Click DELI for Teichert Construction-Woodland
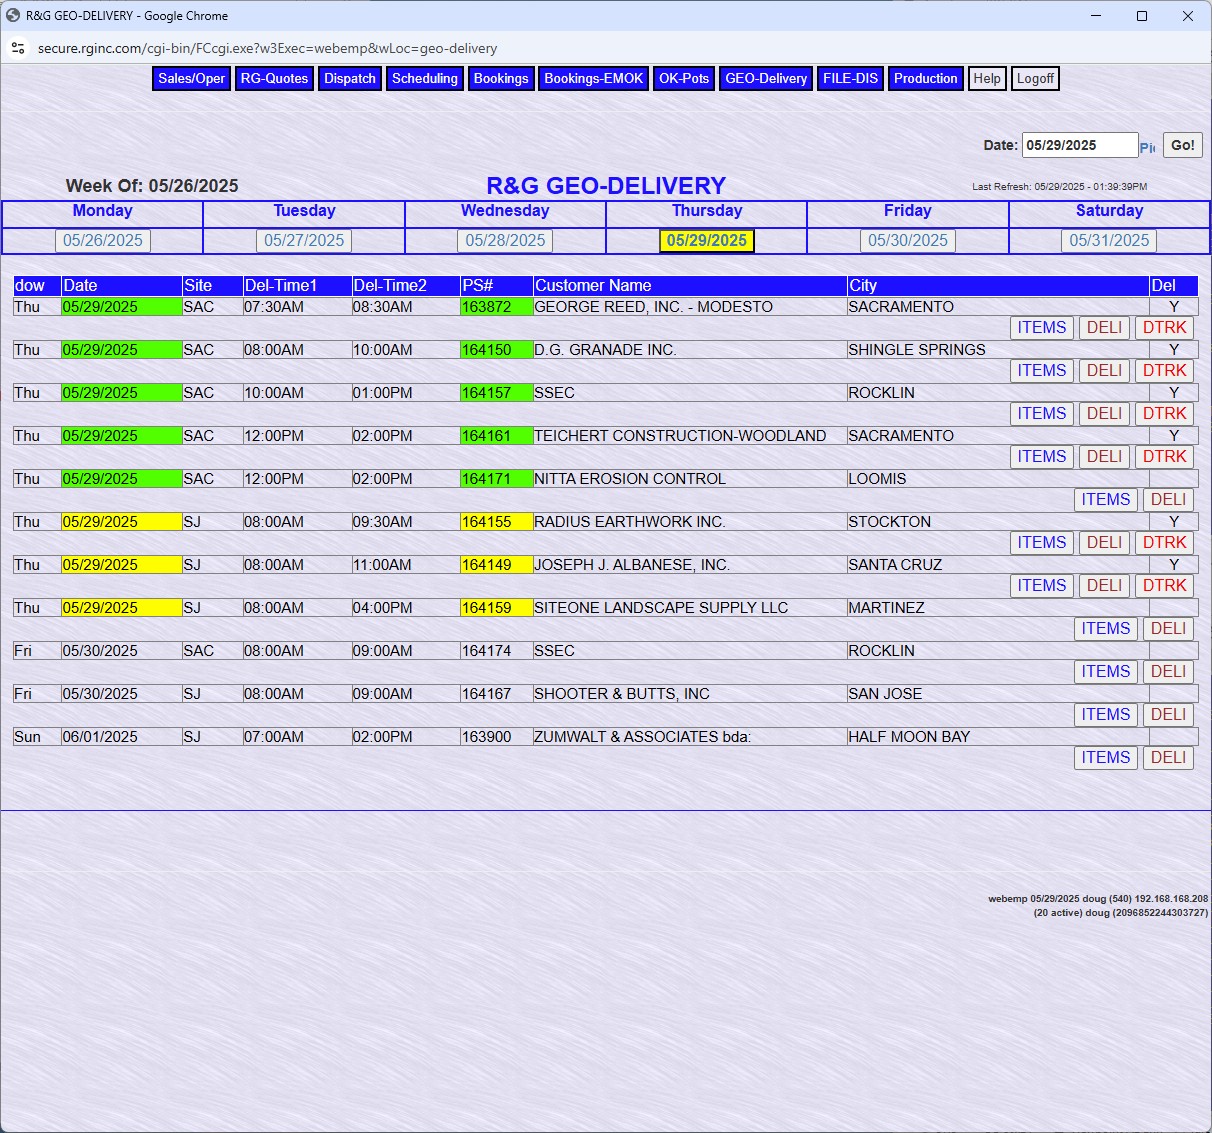The height and width of the screenshot is (1133, 1212). pyautogui.click(x=1104, y=457)
